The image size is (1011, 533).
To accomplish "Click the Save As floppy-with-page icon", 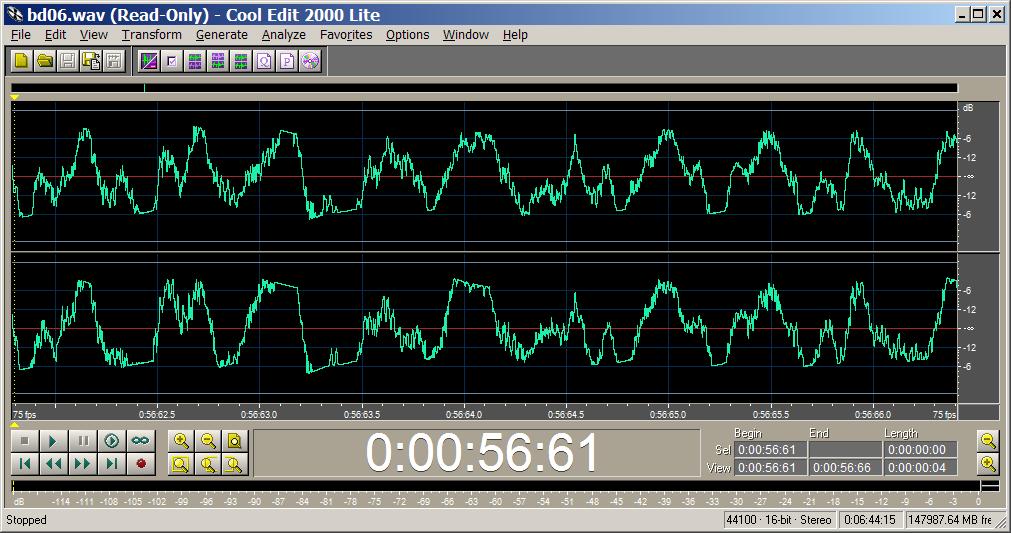I will (91, 61).
